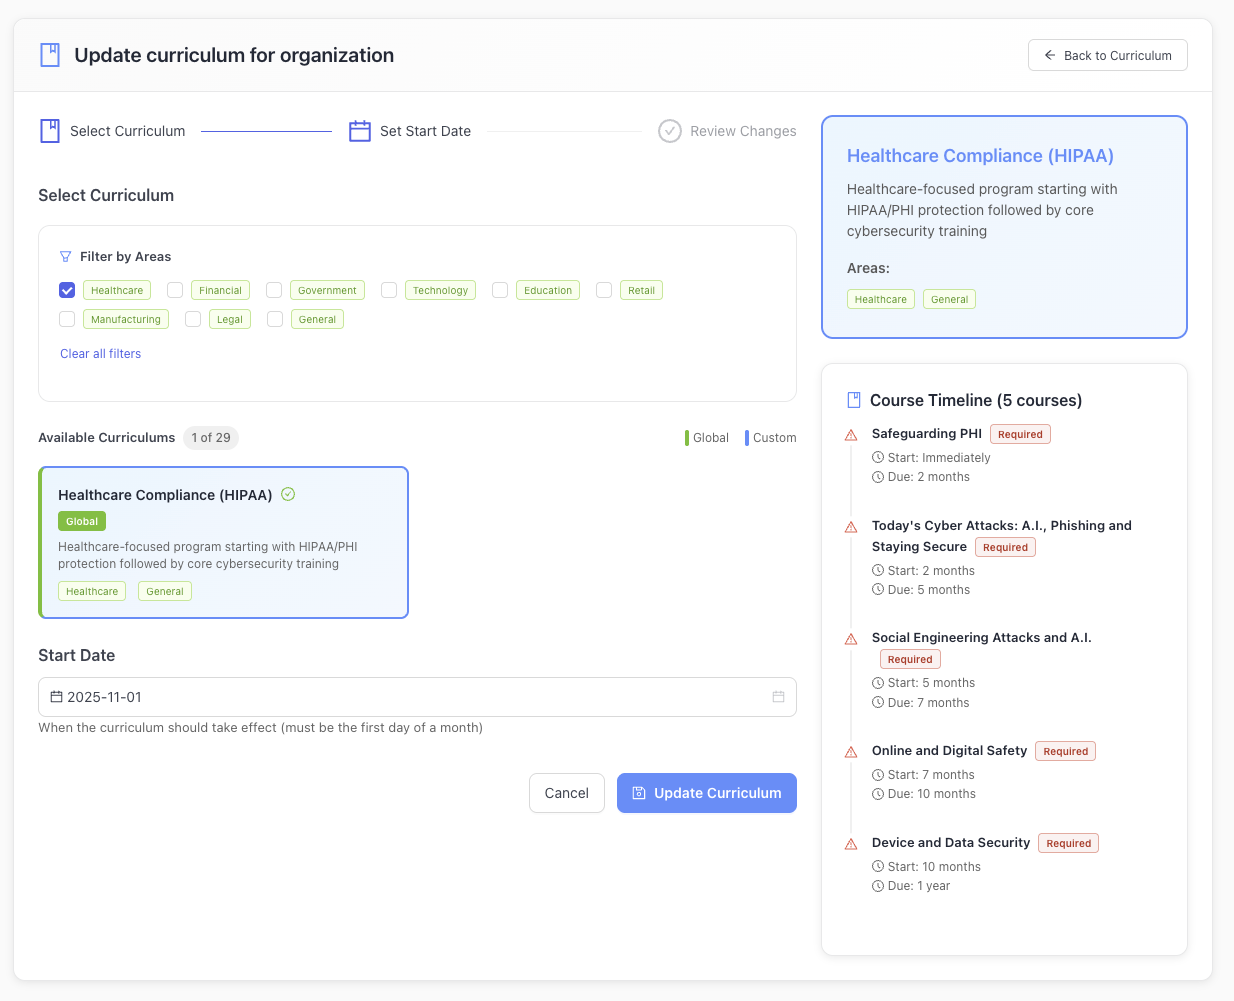The width and height of the screenshot is (1234, 1001).
Task: Click the Clear all filters link
Action: point(100,354)
